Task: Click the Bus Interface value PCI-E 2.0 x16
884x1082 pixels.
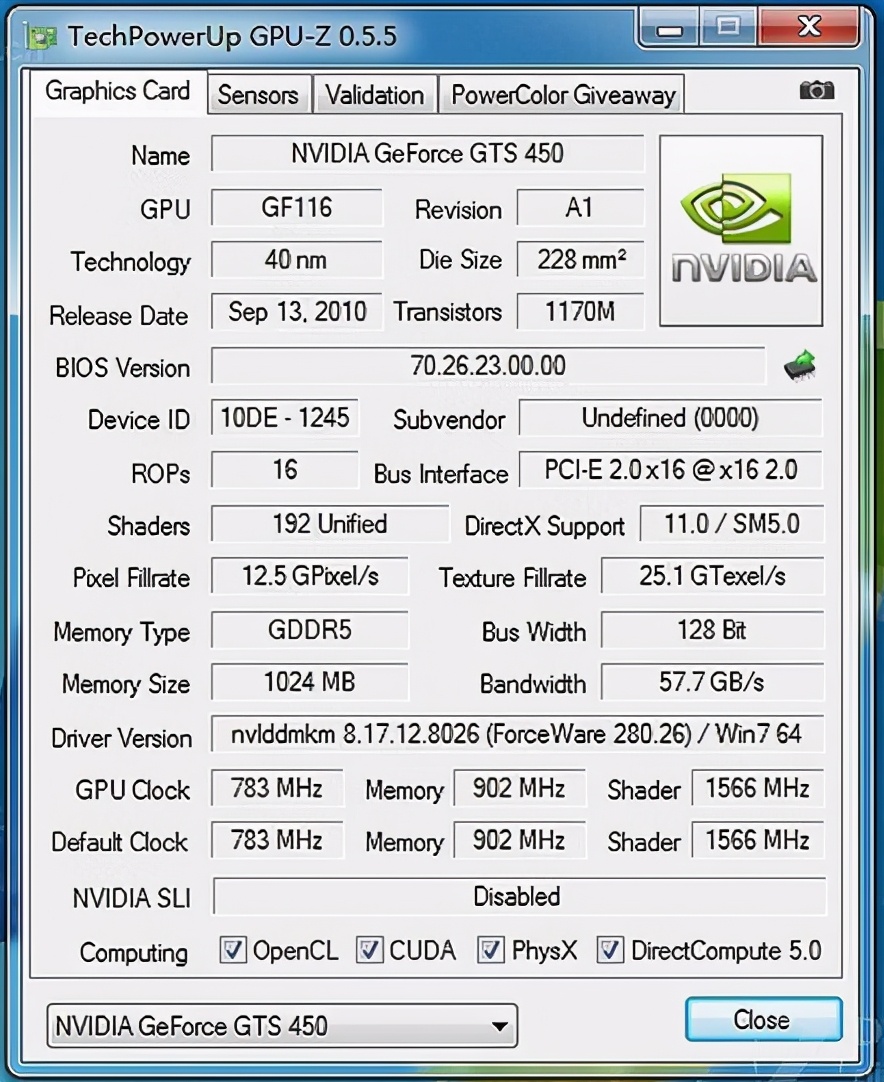Action: 670,470
